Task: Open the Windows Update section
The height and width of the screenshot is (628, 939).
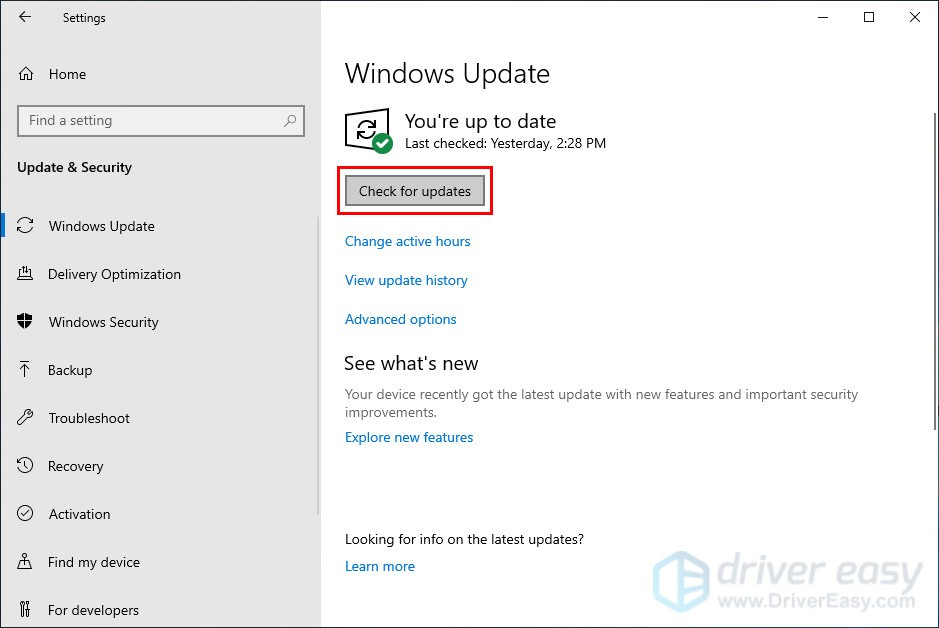Action: click(x=101, y=226)
